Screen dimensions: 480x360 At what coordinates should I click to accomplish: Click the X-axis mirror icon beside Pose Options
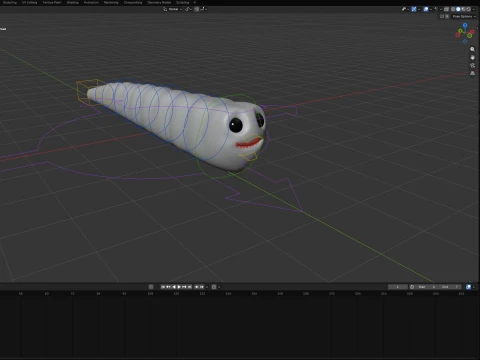tap(447, 16)
